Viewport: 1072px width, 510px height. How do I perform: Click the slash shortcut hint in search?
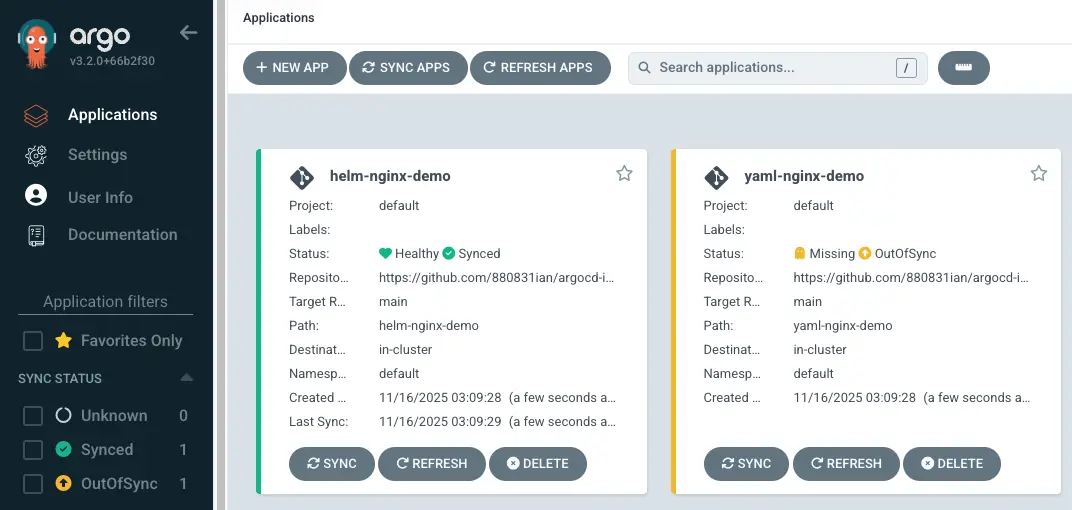(x=906, y=68)
